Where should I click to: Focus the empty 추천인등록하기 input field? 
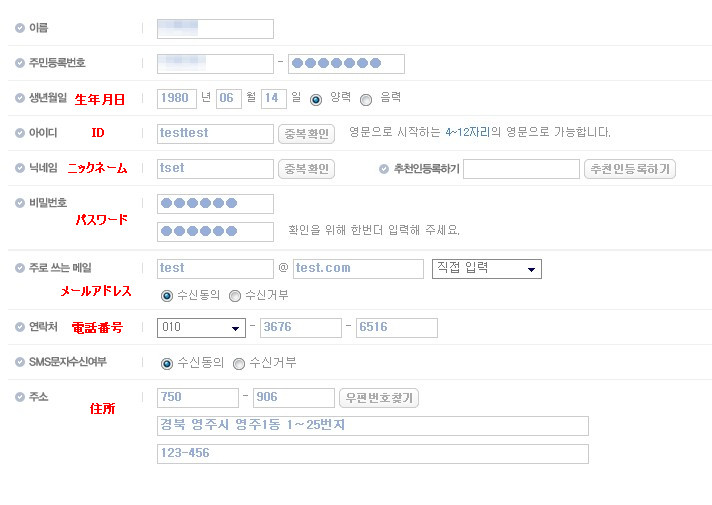pyautogui.click(x=521, y=169)
